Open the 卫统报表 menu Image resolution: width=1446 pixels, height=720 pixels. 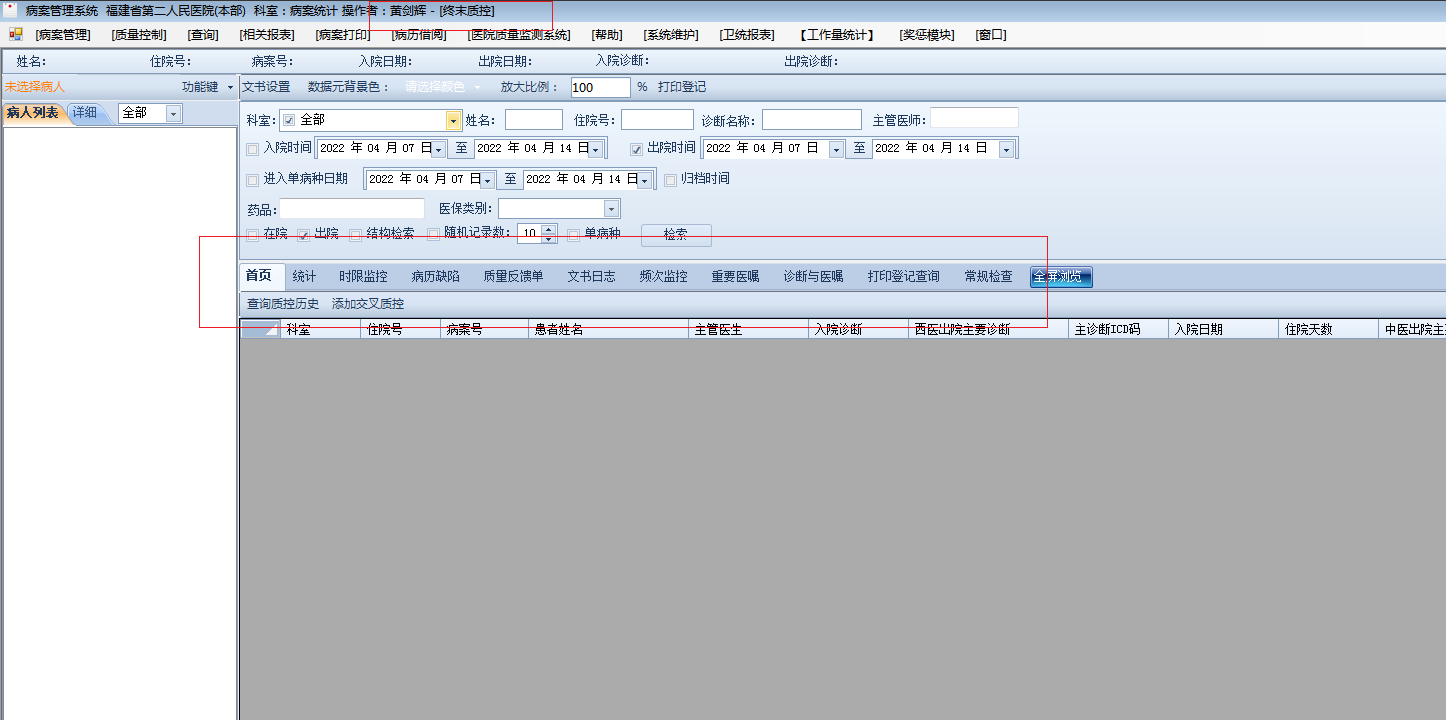click(x=747, y=35)
